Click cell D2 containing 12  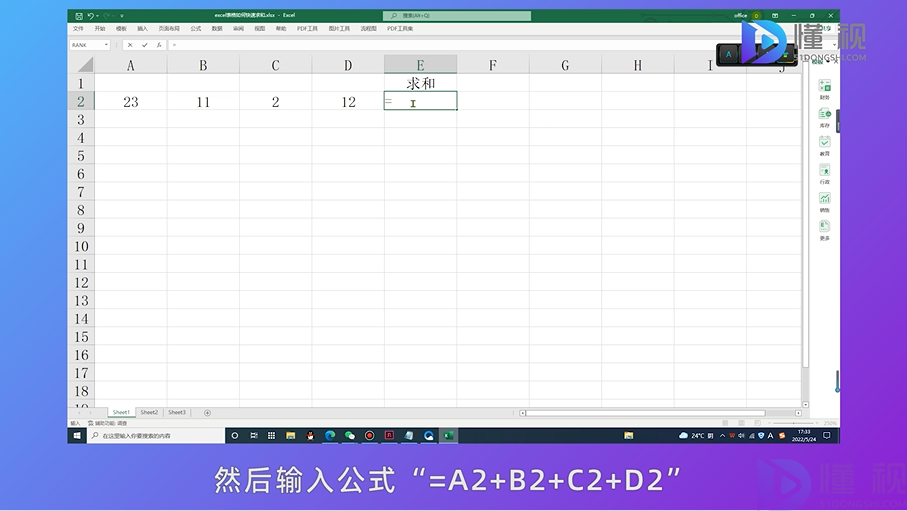tap(348, 101)
